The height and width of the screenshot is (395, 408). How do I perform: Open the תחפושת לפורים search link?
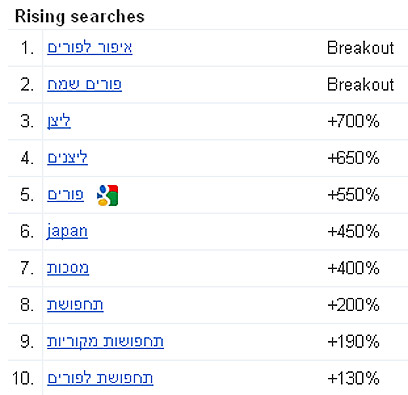100,378
